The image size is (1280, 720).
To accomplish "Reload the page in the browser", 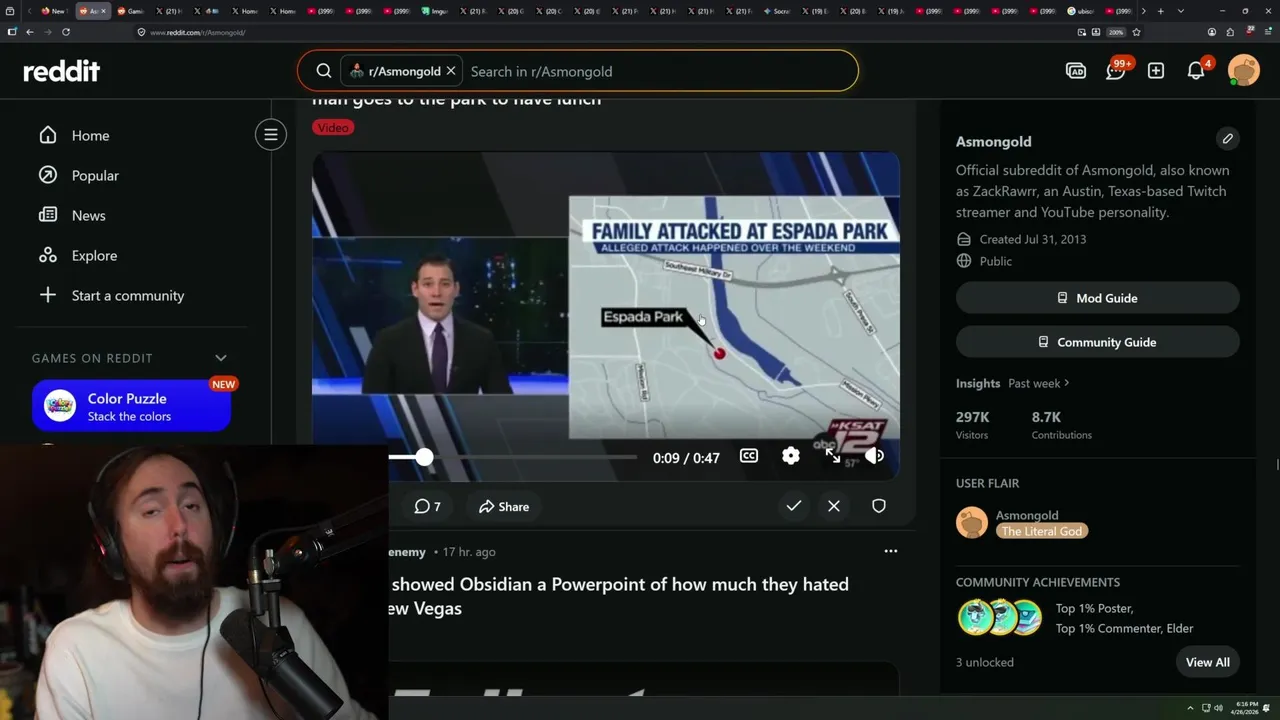I will coord(66,32).
